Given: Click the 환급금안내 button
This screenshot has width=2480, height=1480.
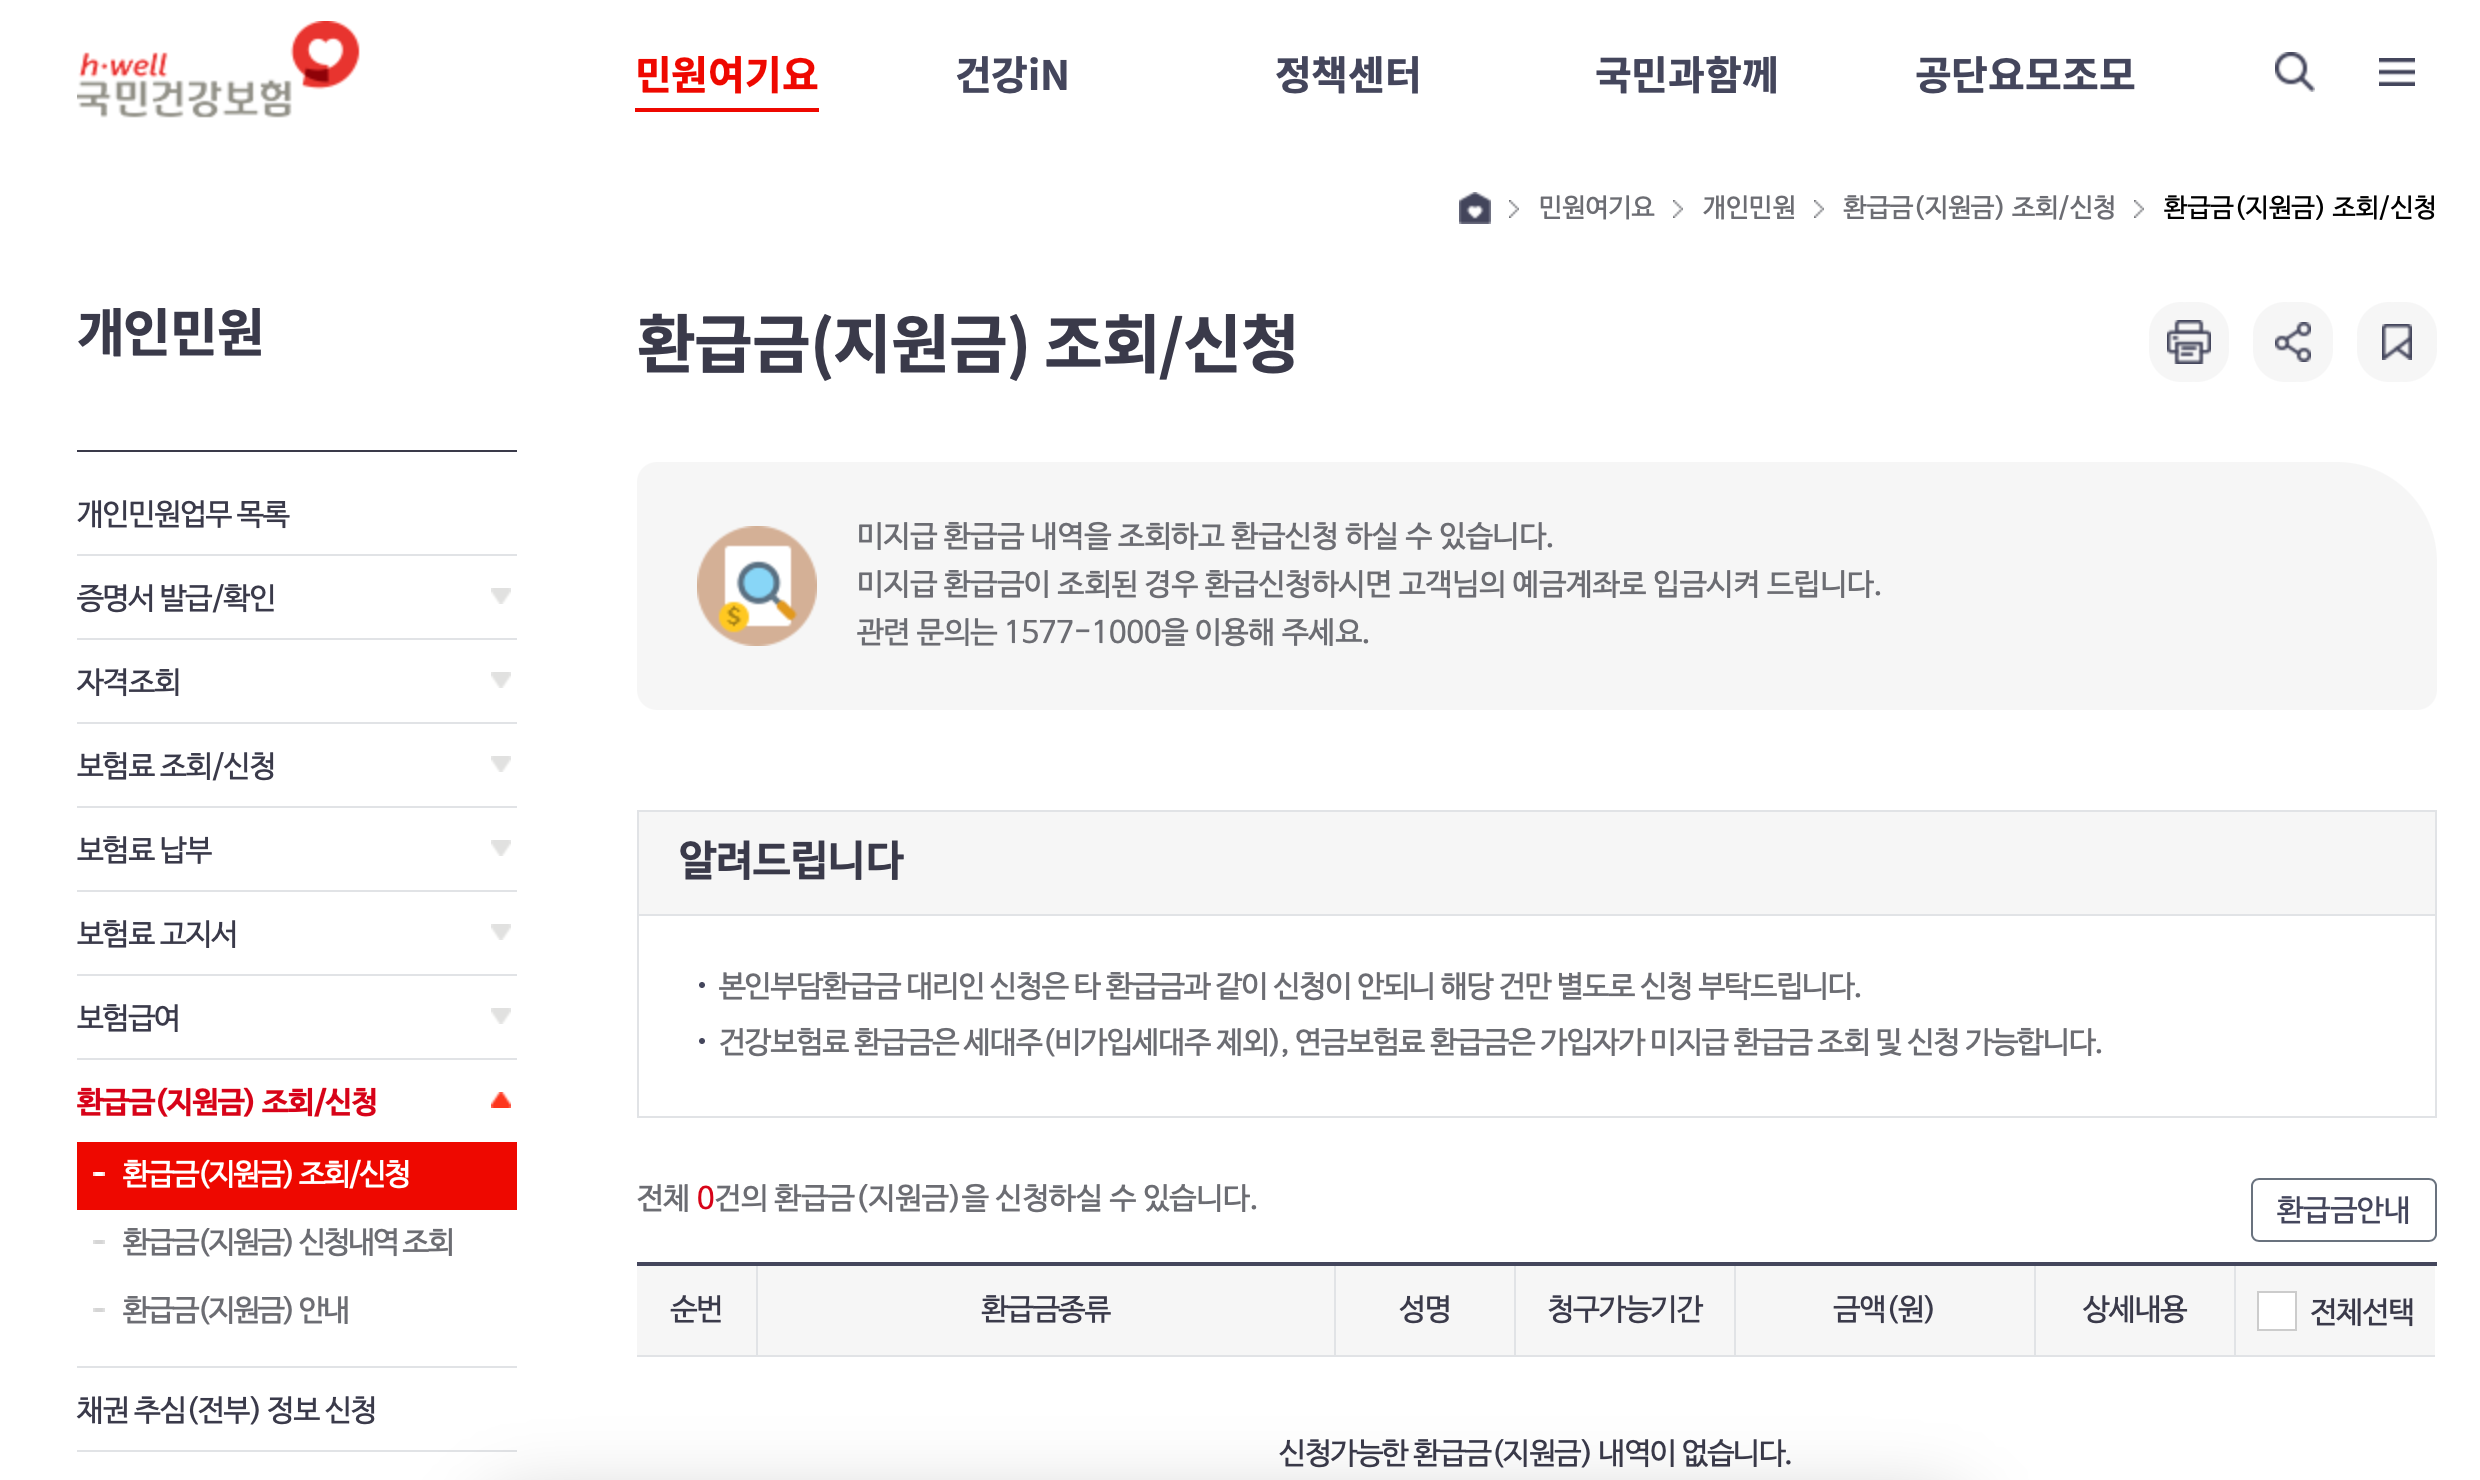Looking at the screenshot, I should tap(2342, 1210).
